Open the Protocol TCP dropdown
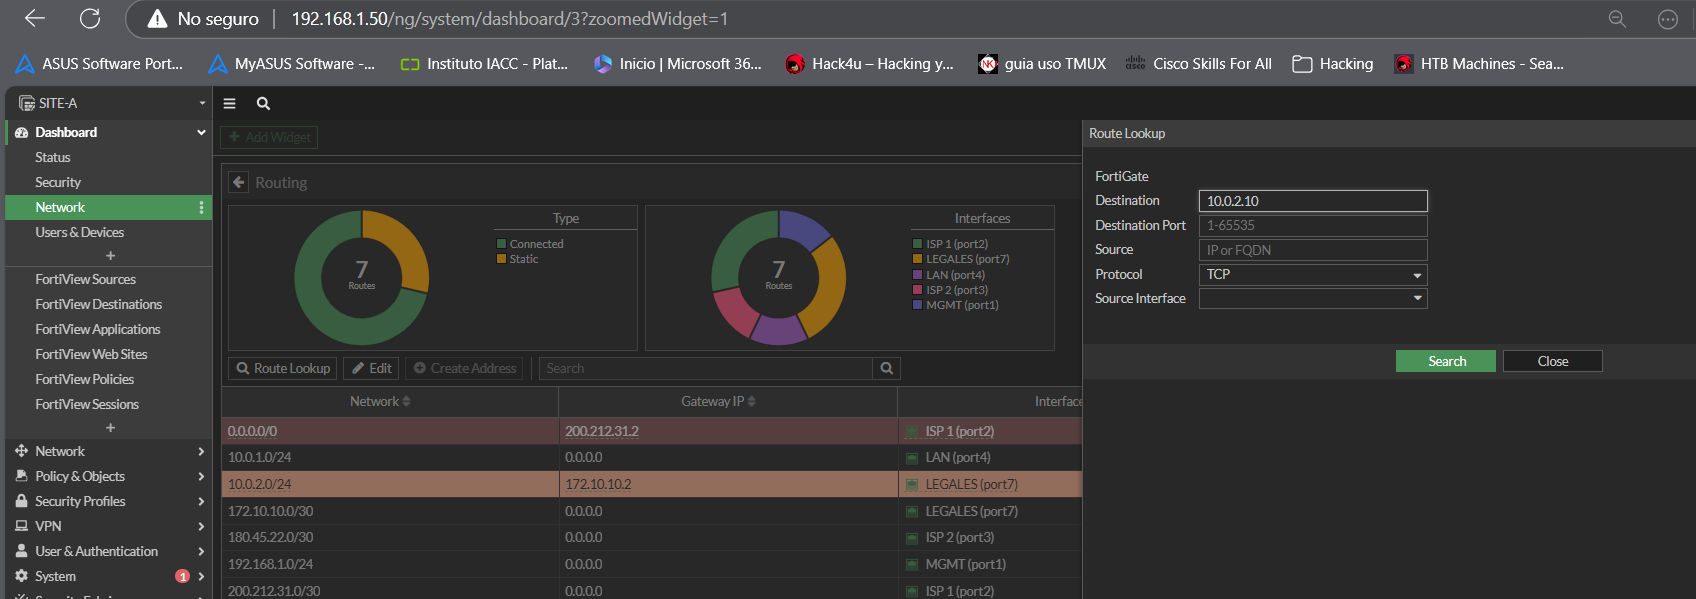The image size is (1696, 599). pyautogui.click(x=1312, y=274)
